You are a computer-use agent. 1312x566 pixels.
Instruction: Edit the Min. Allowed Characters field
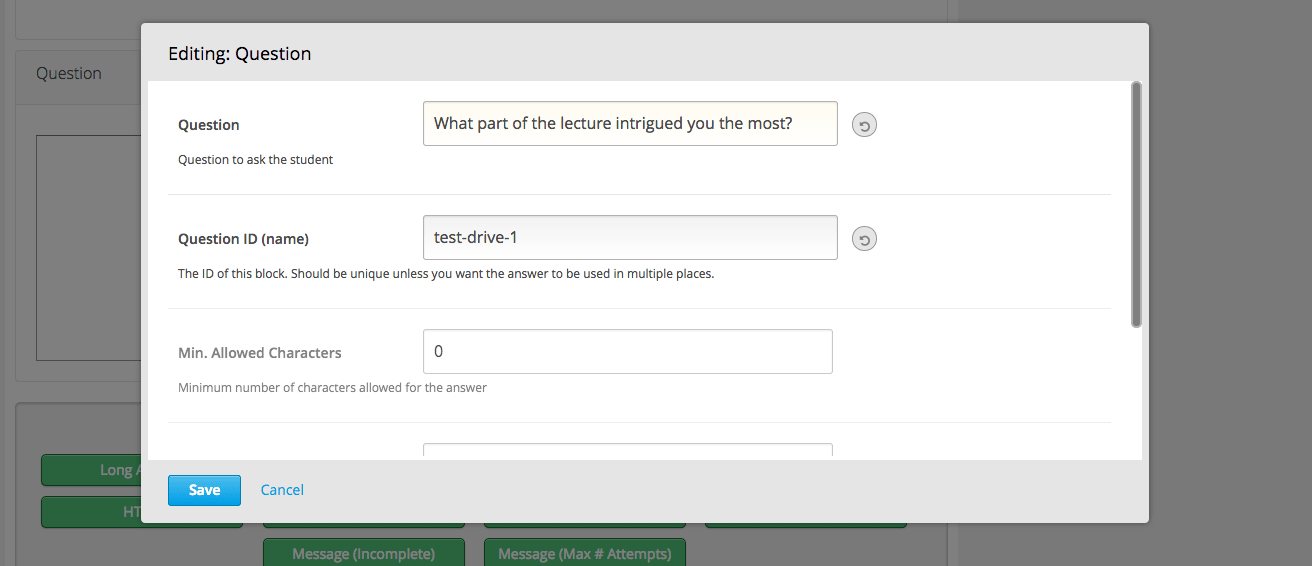click(628, 351)
